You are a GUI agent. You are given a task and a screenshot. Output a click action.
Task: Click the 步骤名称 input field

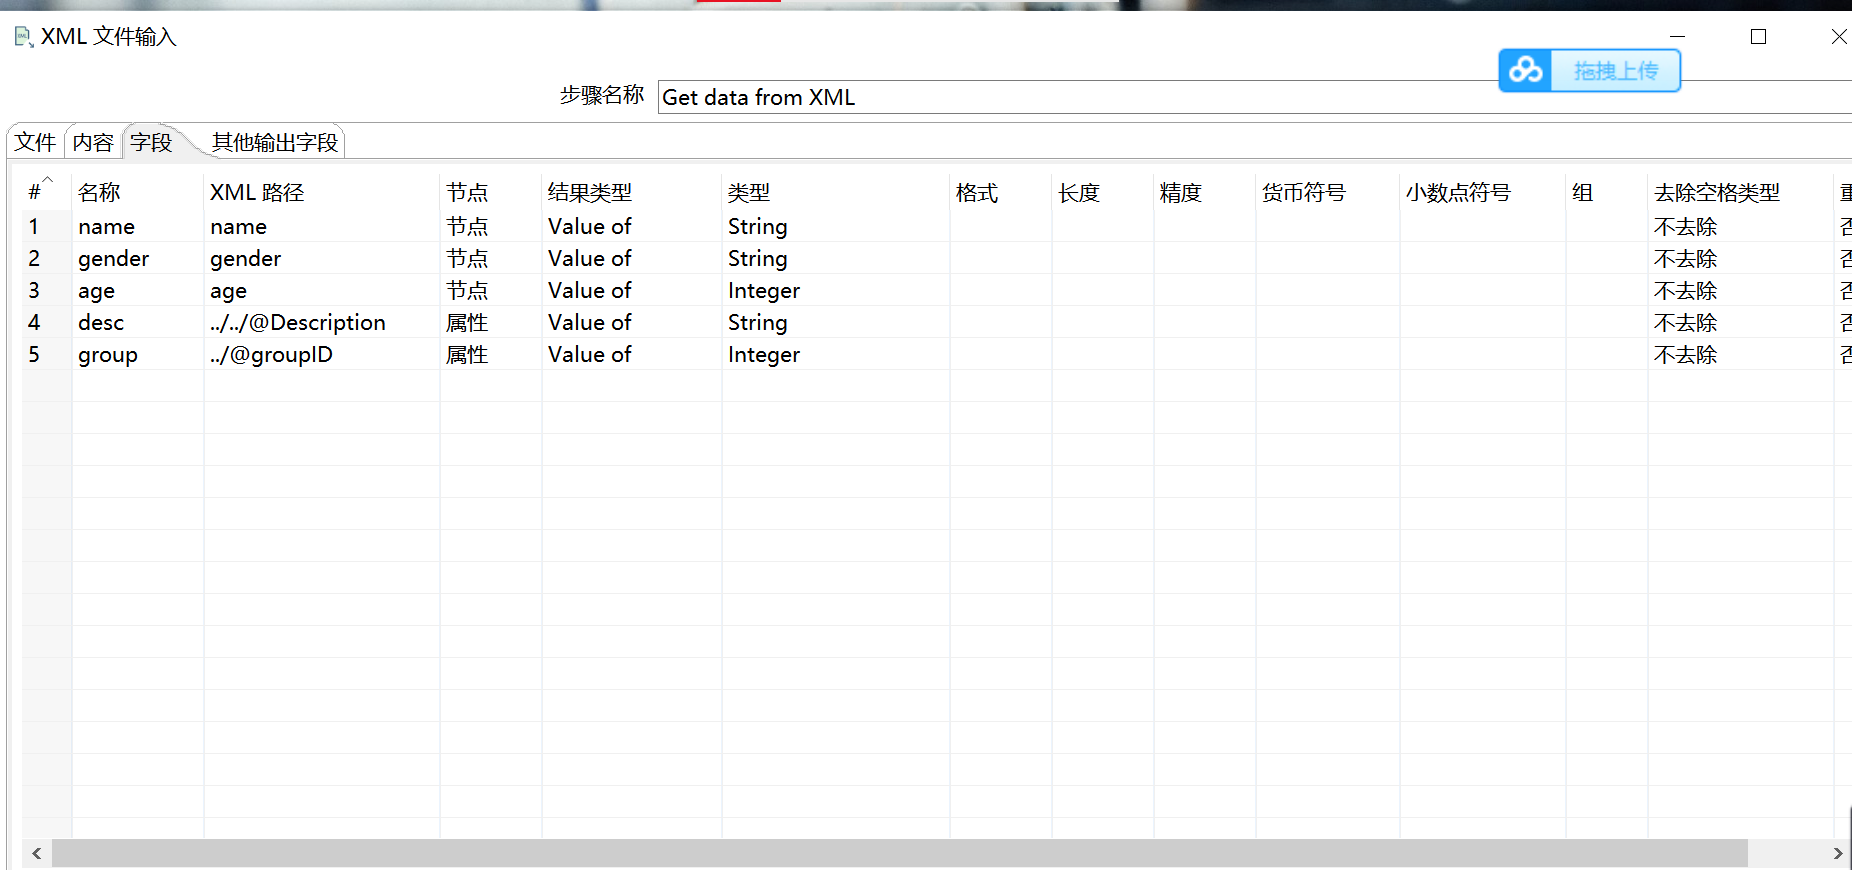(1255, 97)
